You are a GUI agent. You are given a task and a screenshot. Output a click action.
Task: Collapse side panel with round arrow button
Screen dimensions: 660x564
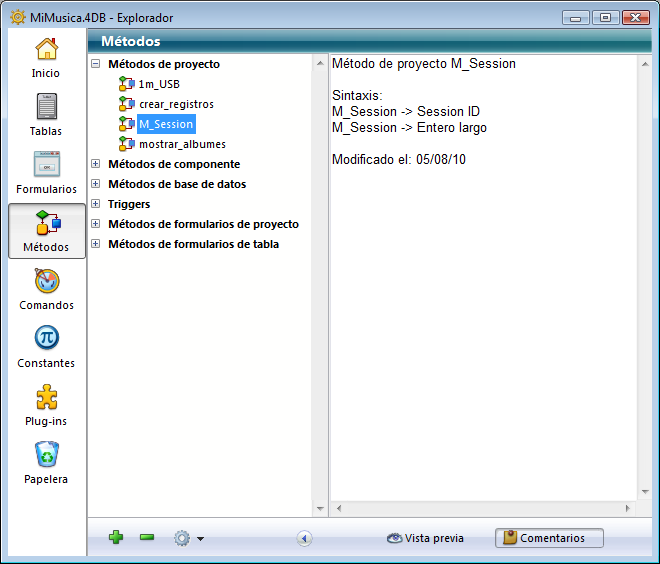click(304, 538)
